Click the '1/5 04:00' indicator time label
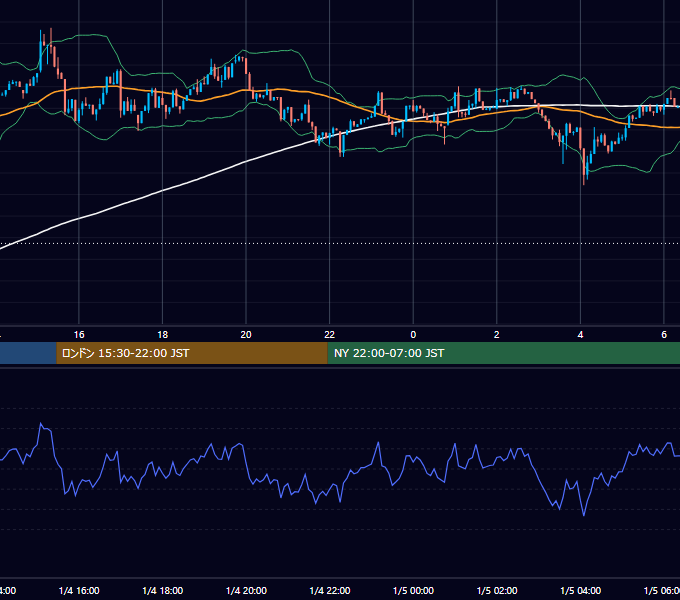680x600 pixels. coord(581,591)
